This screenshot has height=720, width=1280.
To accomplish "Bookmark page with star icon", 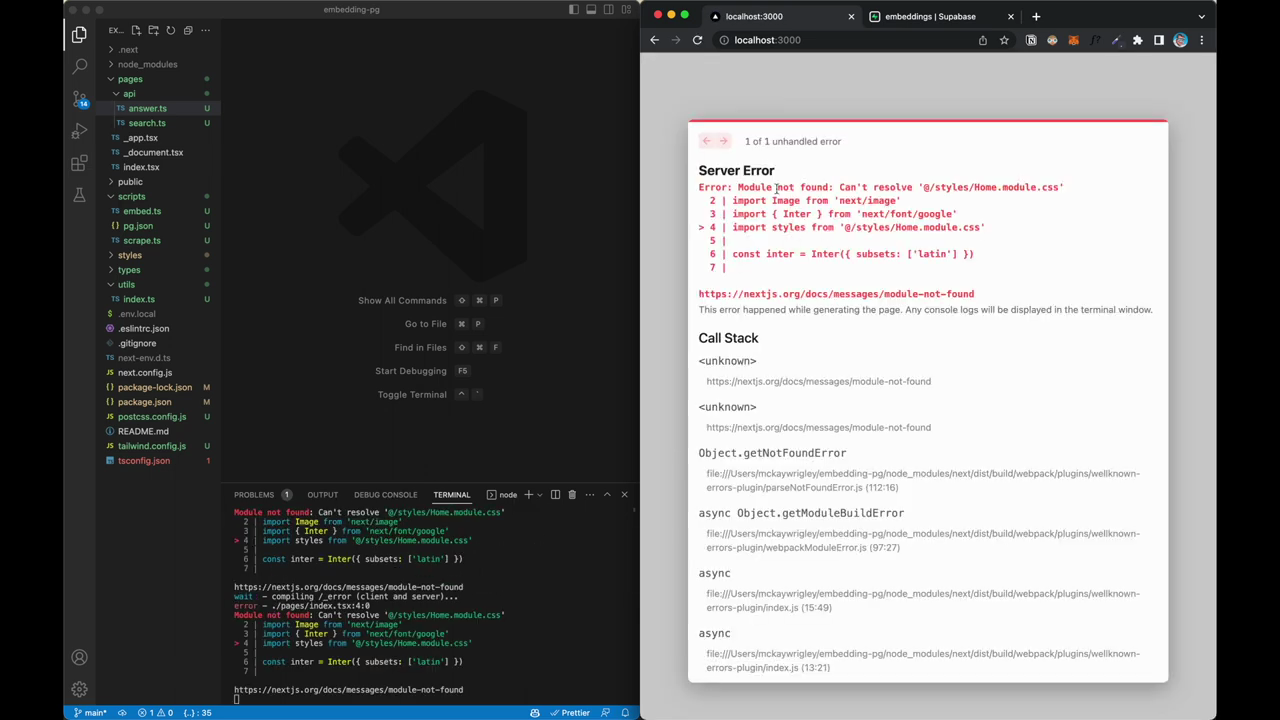I will (x=1004, y=40).
